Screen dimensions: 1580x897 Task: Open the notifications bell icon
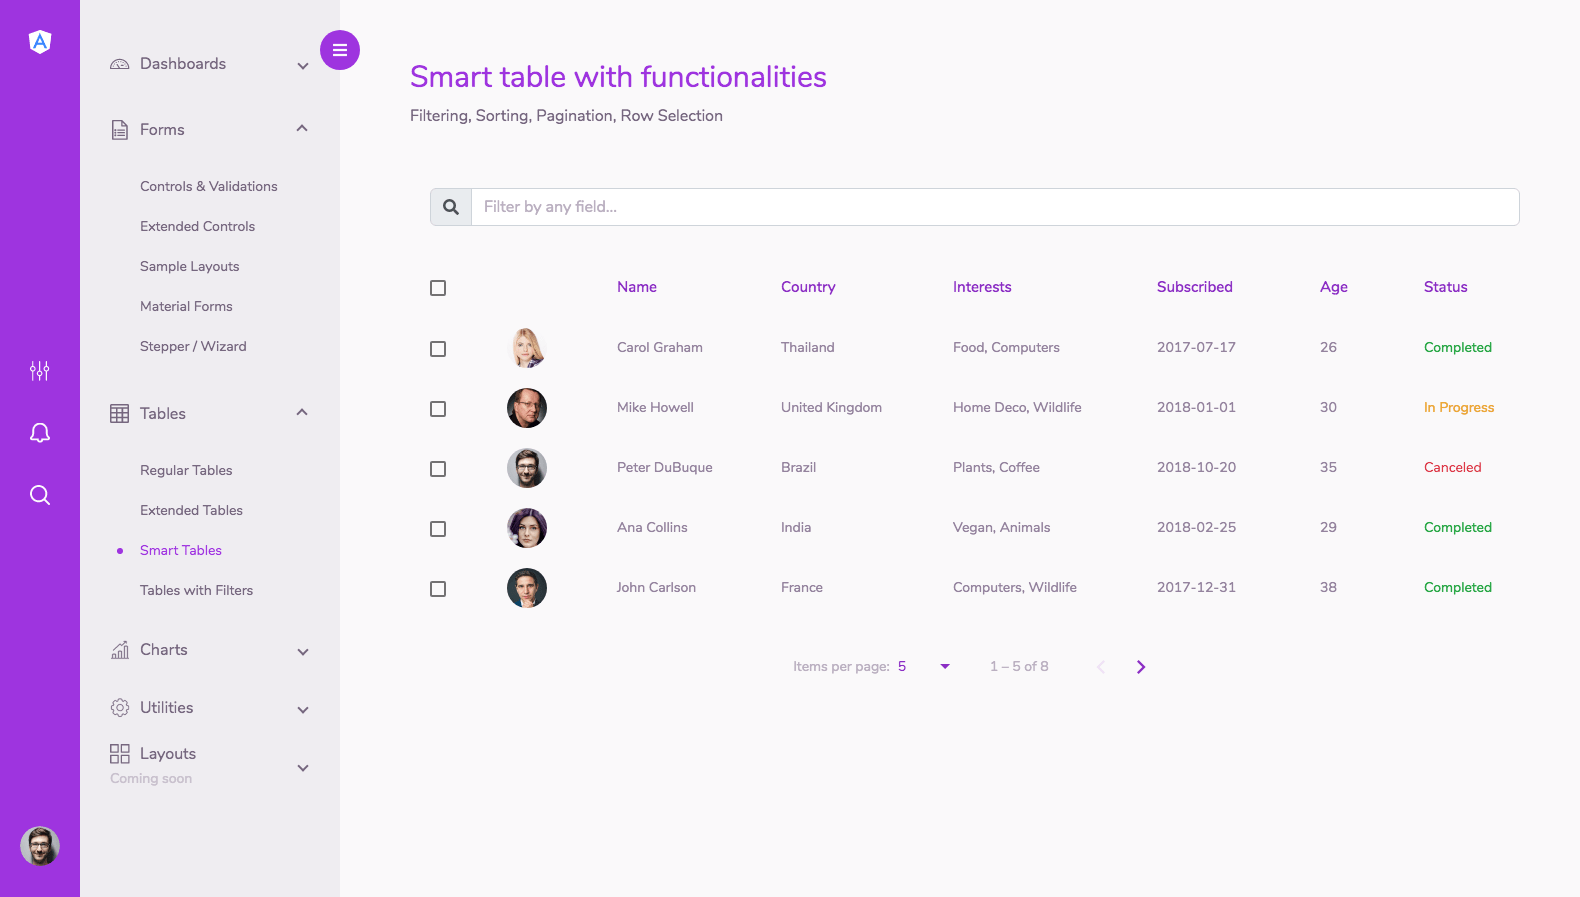point(40,433)
